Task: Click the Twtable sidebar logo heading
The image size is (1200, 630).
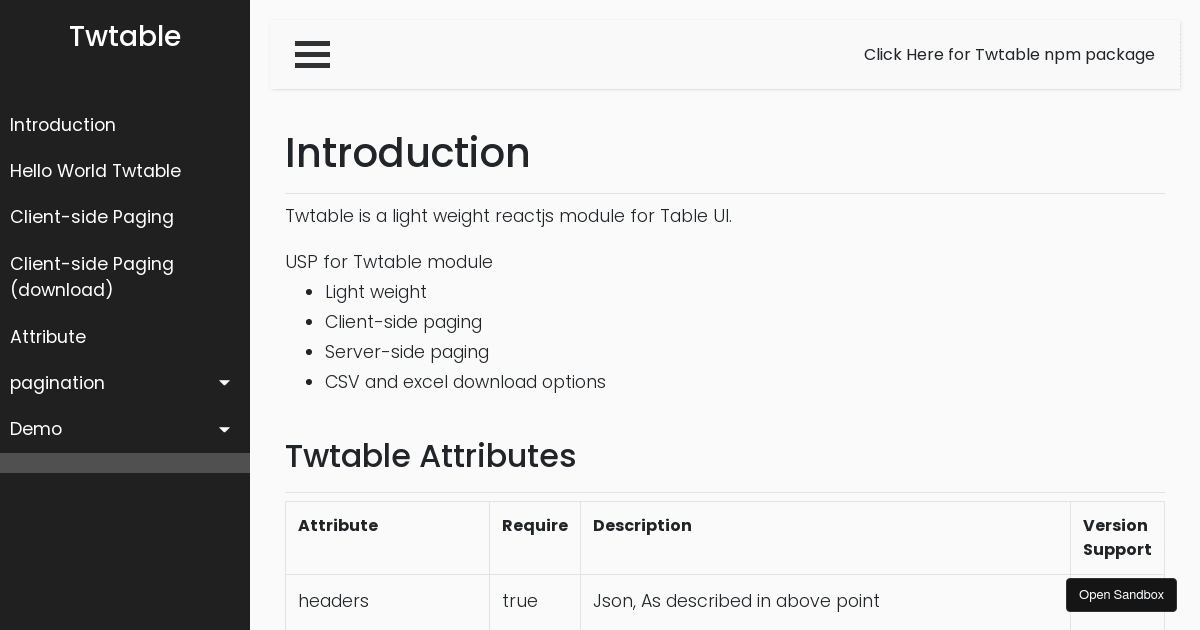Action: click(124, 37)
